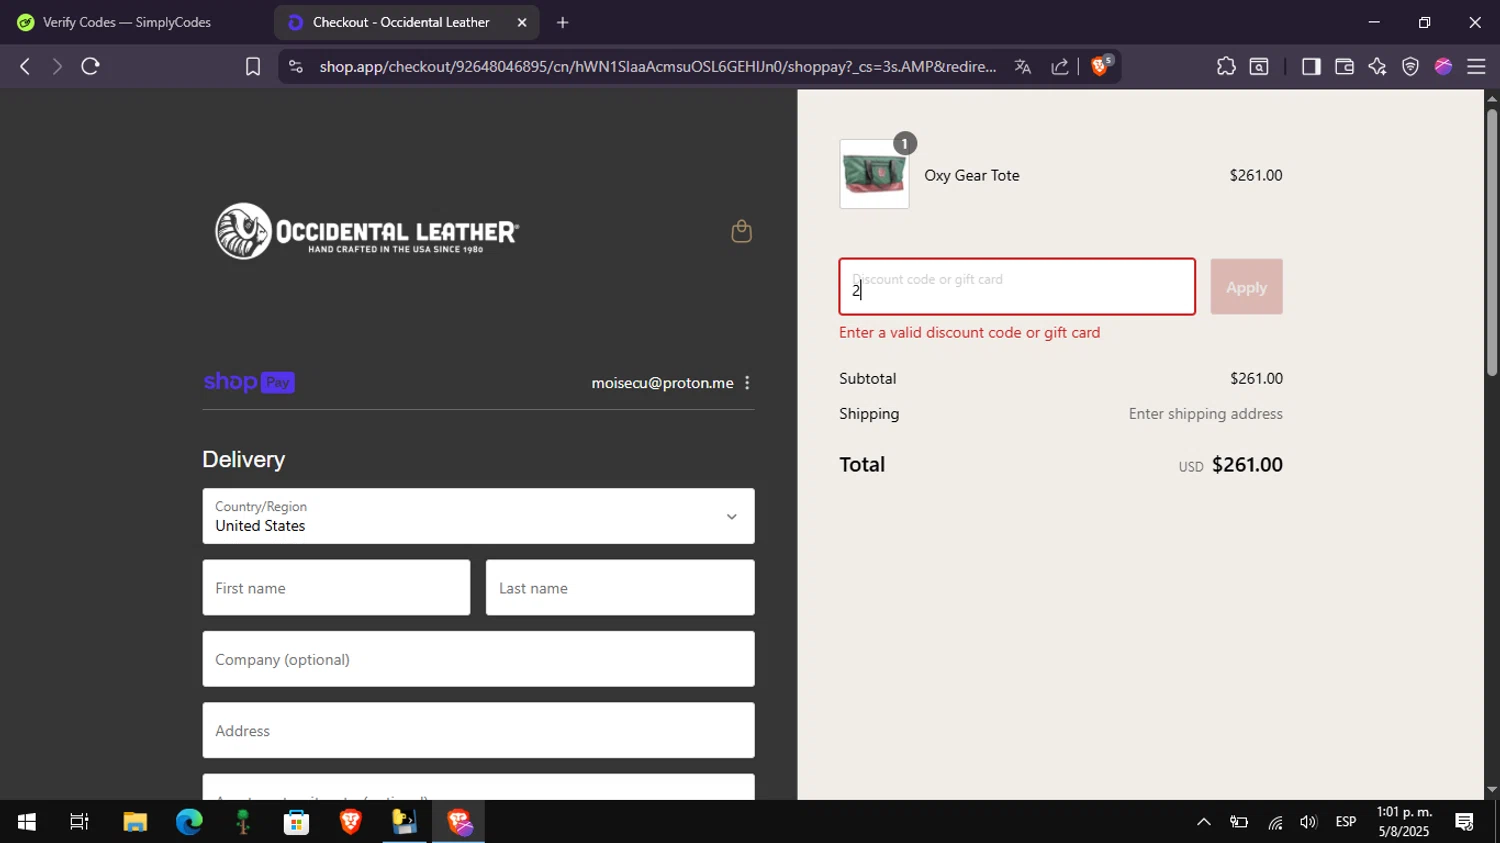Open the Leo AI sparkle icon
The height and width of the screenshot is (843, 1500).
(1377, 67)
